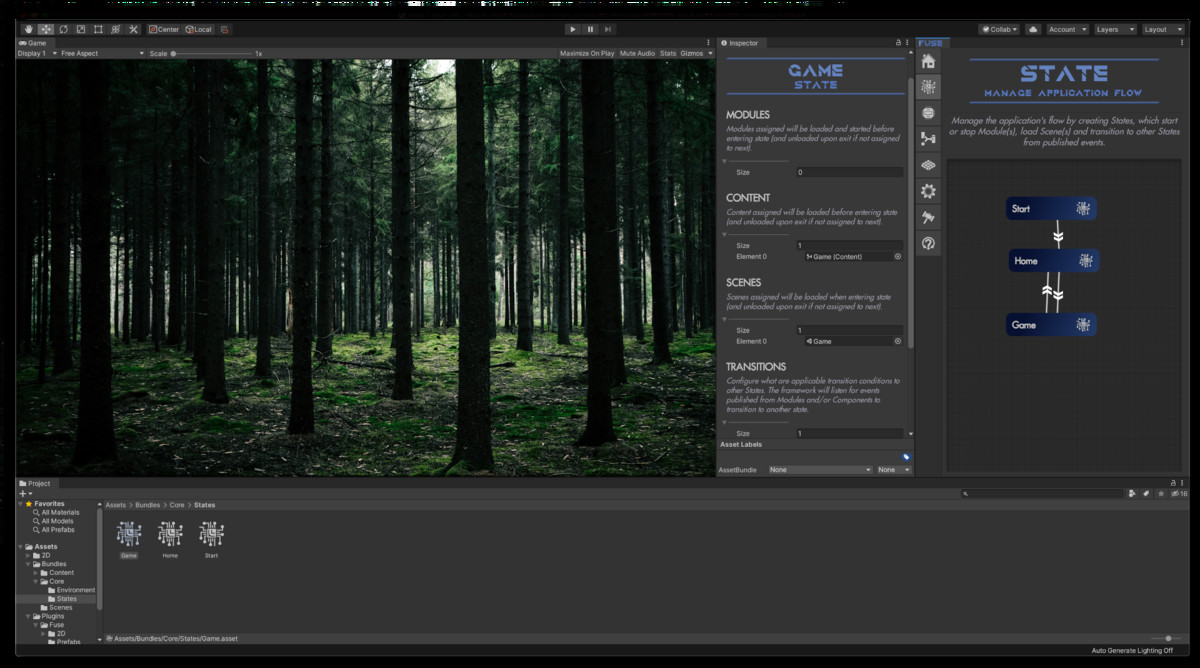The height and width of the screenshot is (668, 1200).
Task: Select the Hand tool in the toolbar
Action: (28, 29)
